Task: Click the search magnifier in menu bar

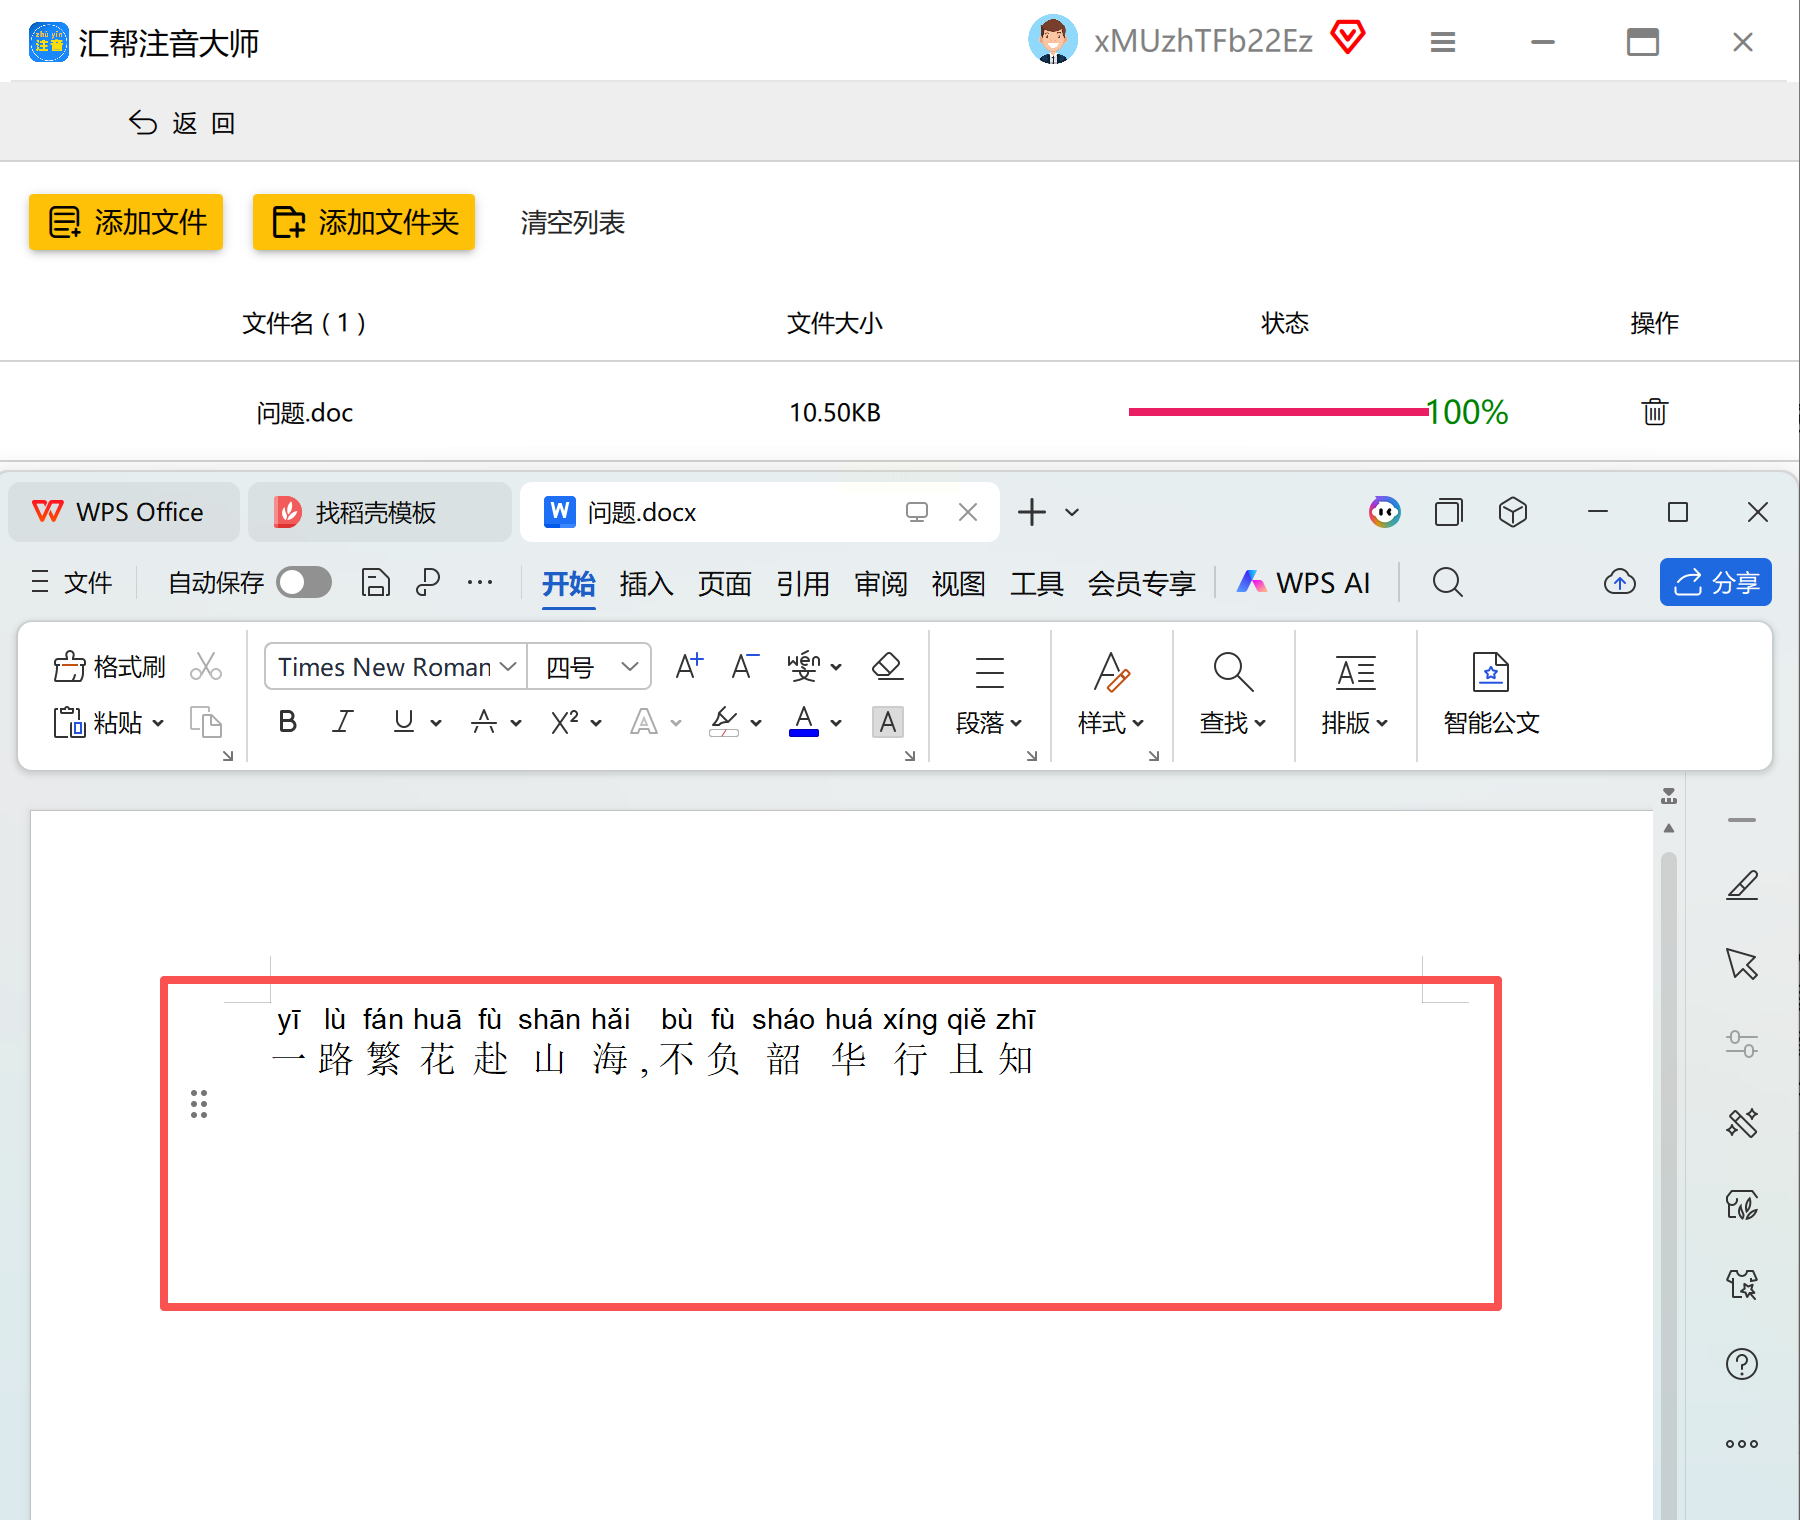Action: 1447,582
